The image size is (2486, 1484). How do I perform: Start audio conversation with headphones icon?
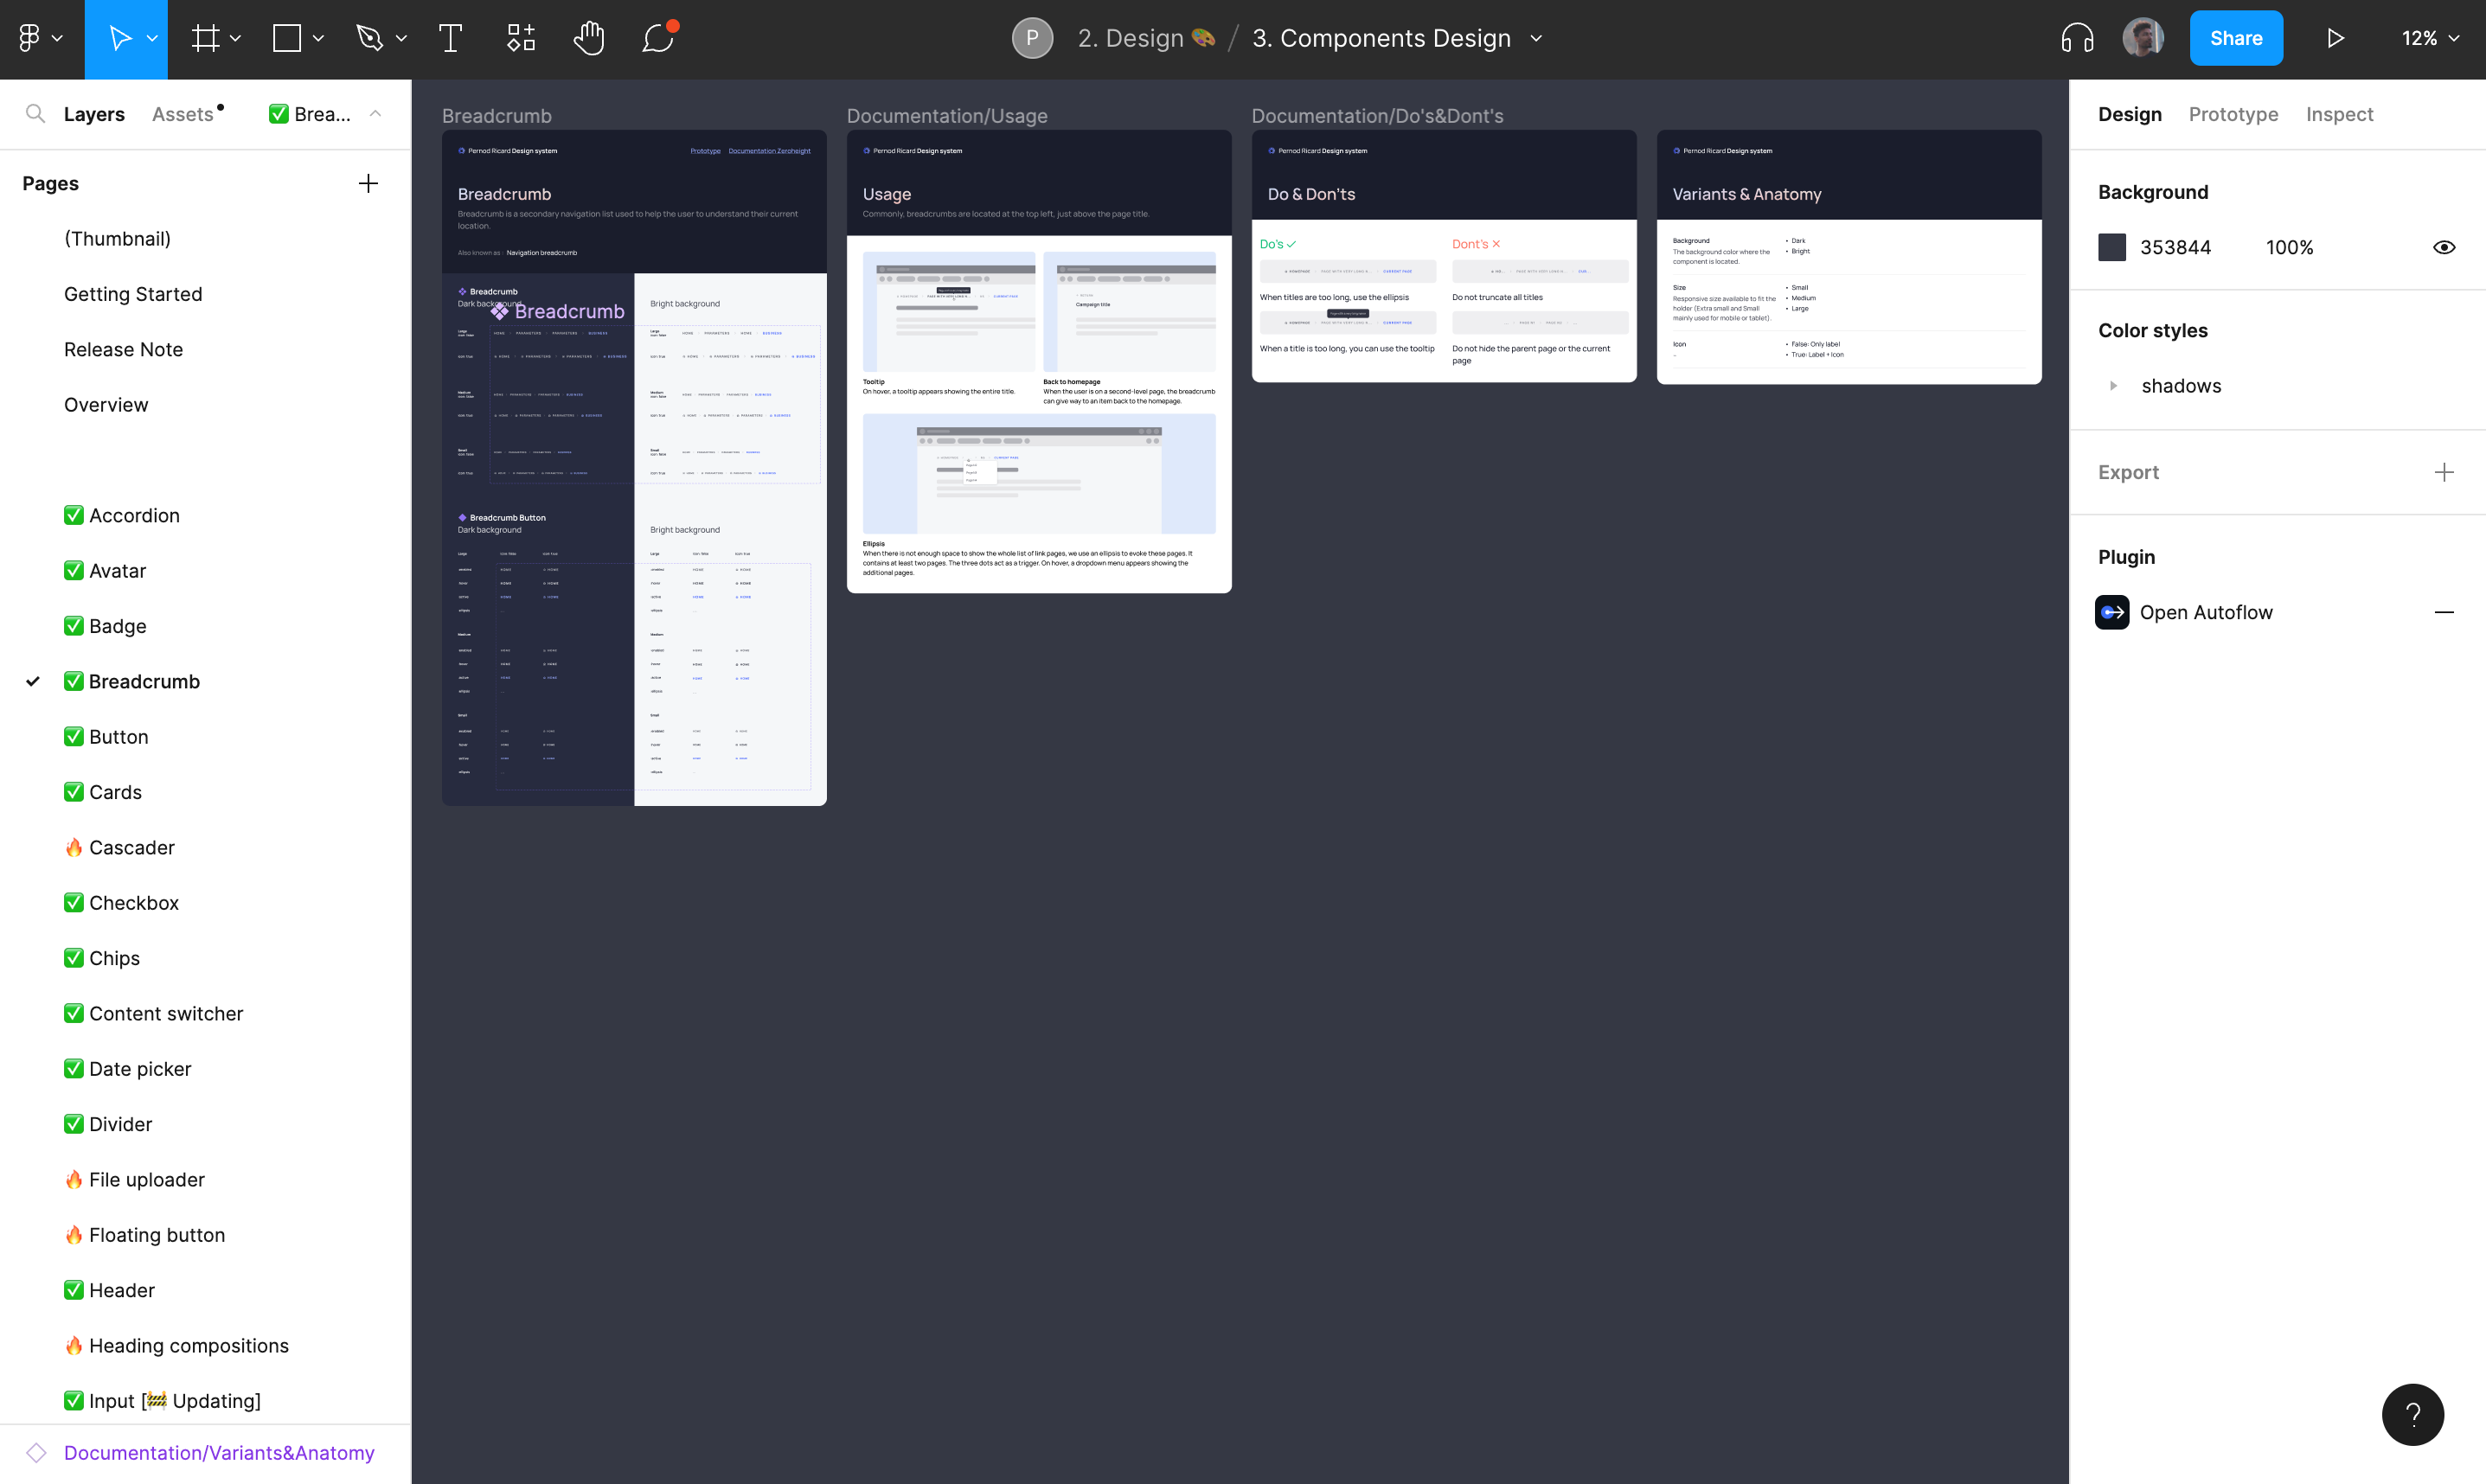2077,39
